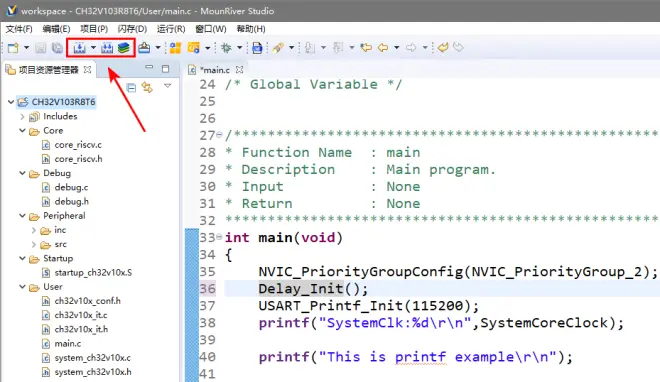The height and width of the screenshot is (382, 660).
Task: Click the New file toolbar icon
Action: [13, 48]
